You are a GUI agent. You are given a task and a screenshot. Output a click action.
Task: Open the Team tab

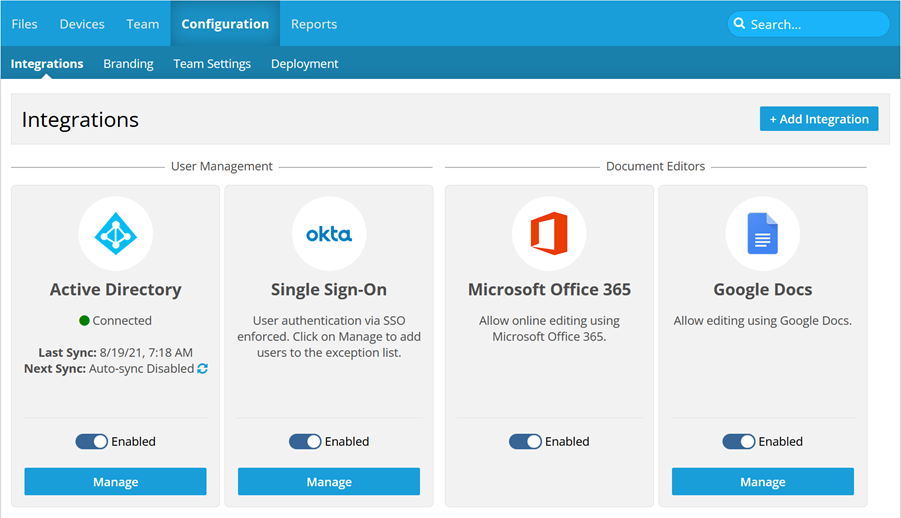click(x=143, y=24)
